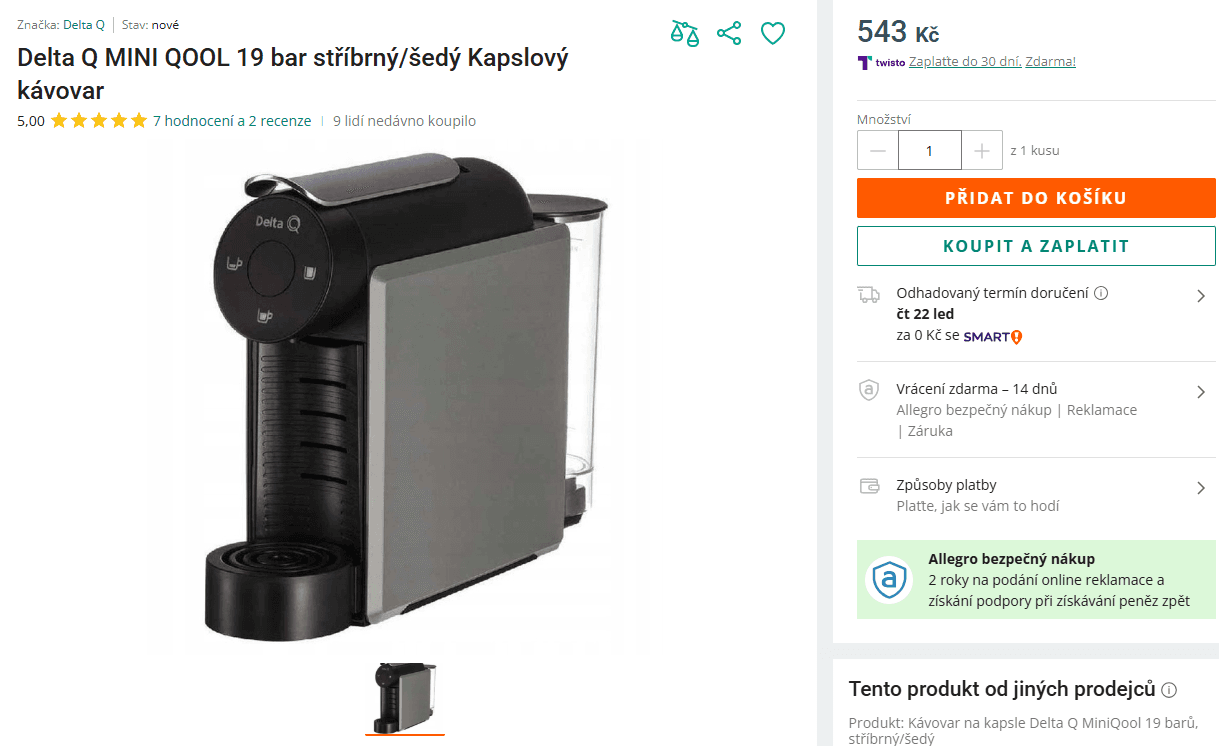Increase quantity with the plus stepper
This screenshot has width=1219, height=746.
tap(982, 149)
